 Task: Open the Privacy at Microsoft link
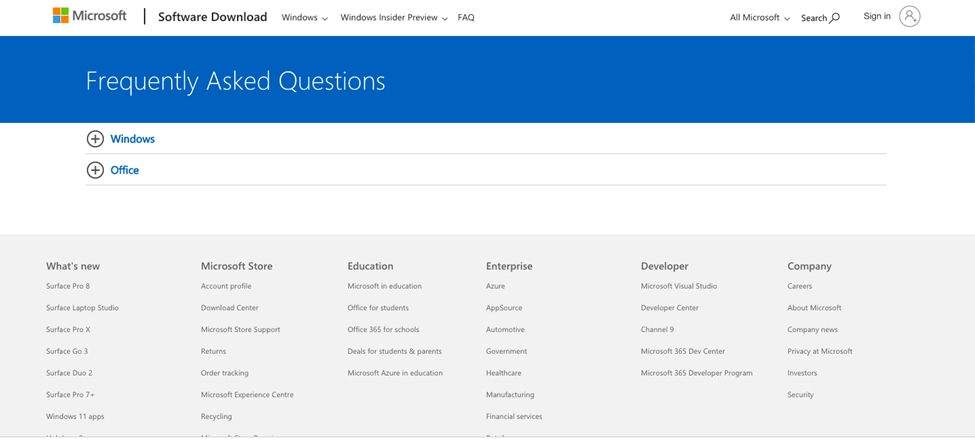pos(820,351)
